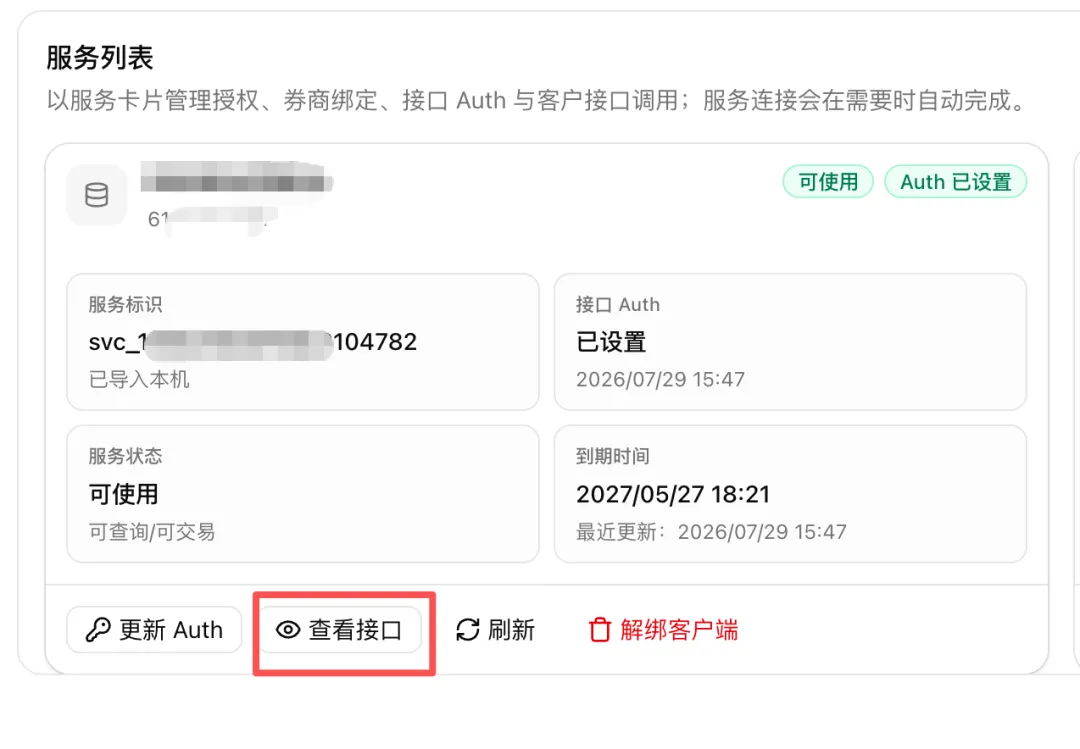Viewport: 1080px width, 749px height.
Task: Click the 服务列表 heading
Action: click(100, 57)
